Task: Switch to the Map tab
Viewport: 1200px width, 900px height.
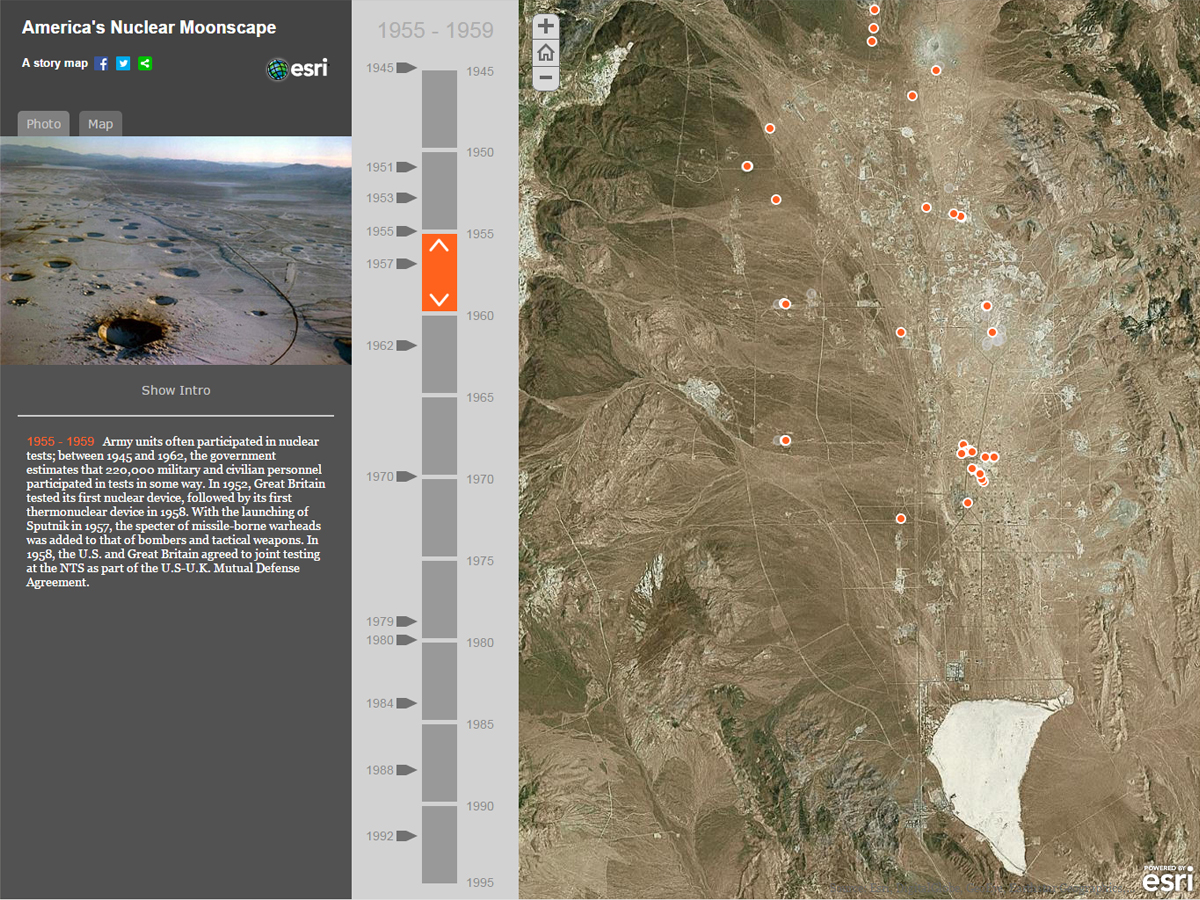Action: (x=100, y=124)
